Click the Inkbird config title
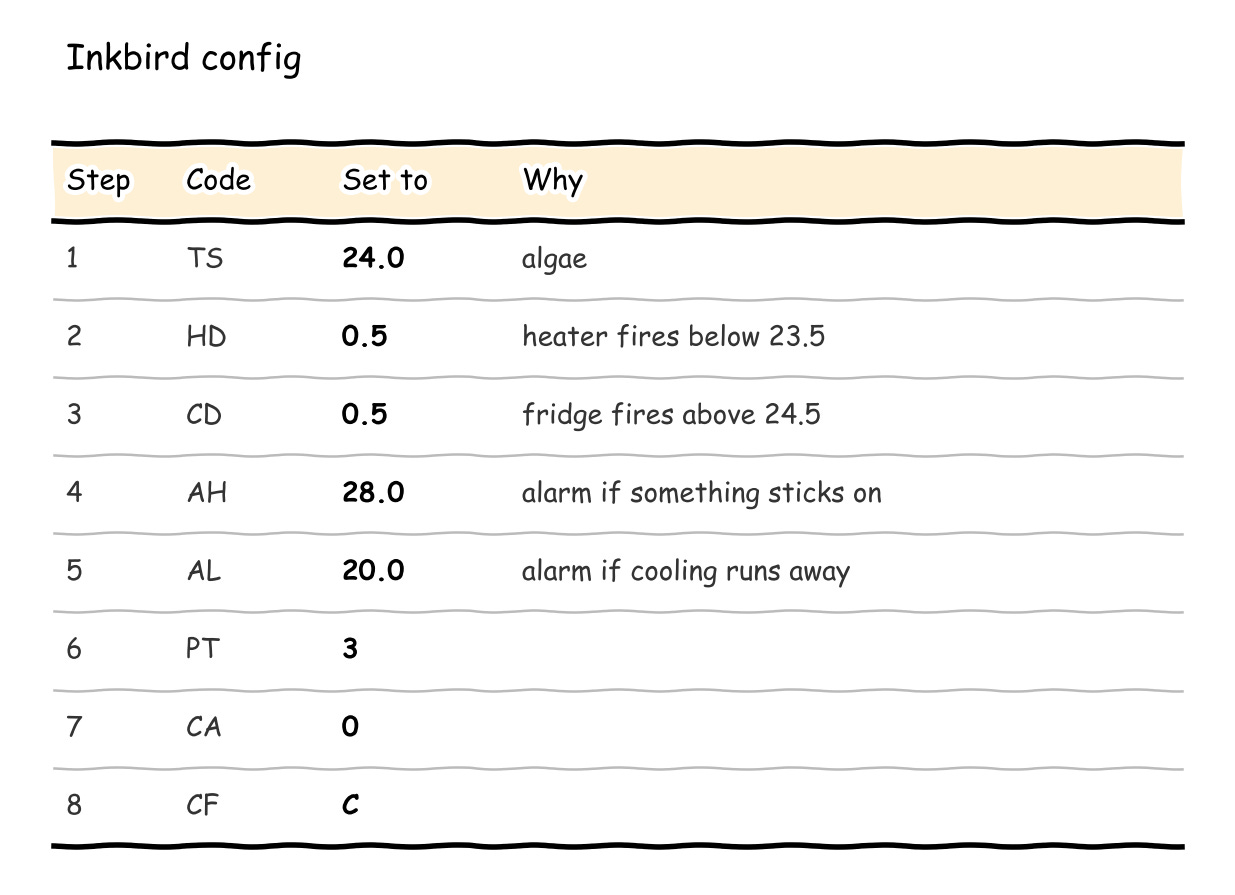 183,58
